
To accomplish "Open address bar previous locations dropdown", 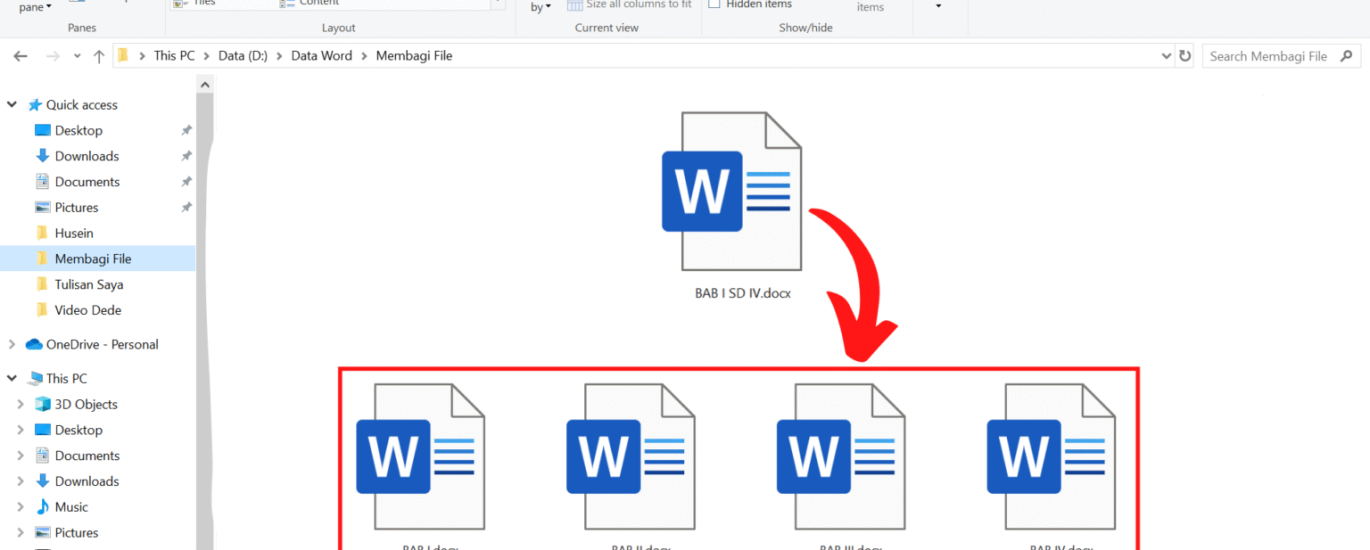I will pos(1166,56).
